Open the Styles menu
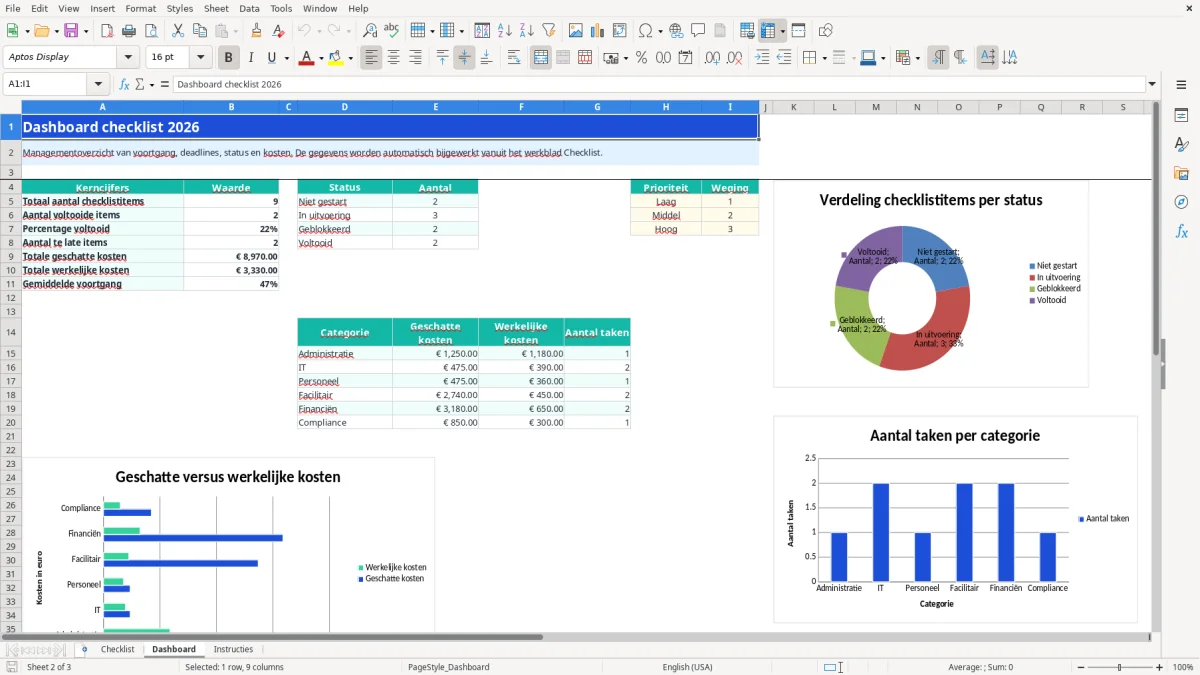 click(x=180, y=8)
